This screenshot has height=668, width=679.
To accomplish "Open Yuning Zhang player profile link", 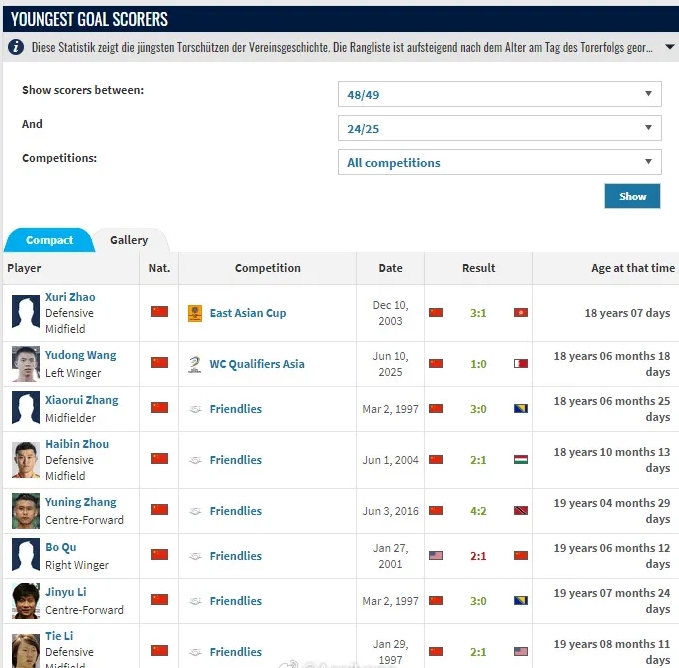I will point(81,502).
